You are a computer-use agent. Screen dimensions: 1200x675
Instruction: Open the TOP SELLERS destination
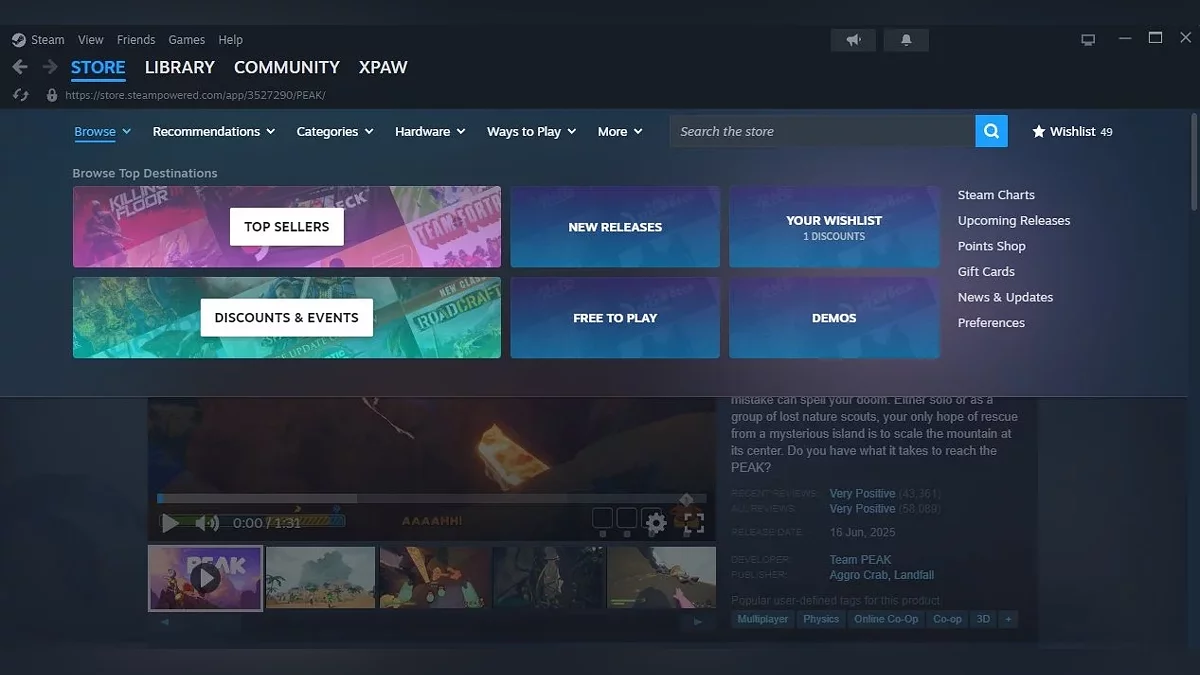pos(287,227)
